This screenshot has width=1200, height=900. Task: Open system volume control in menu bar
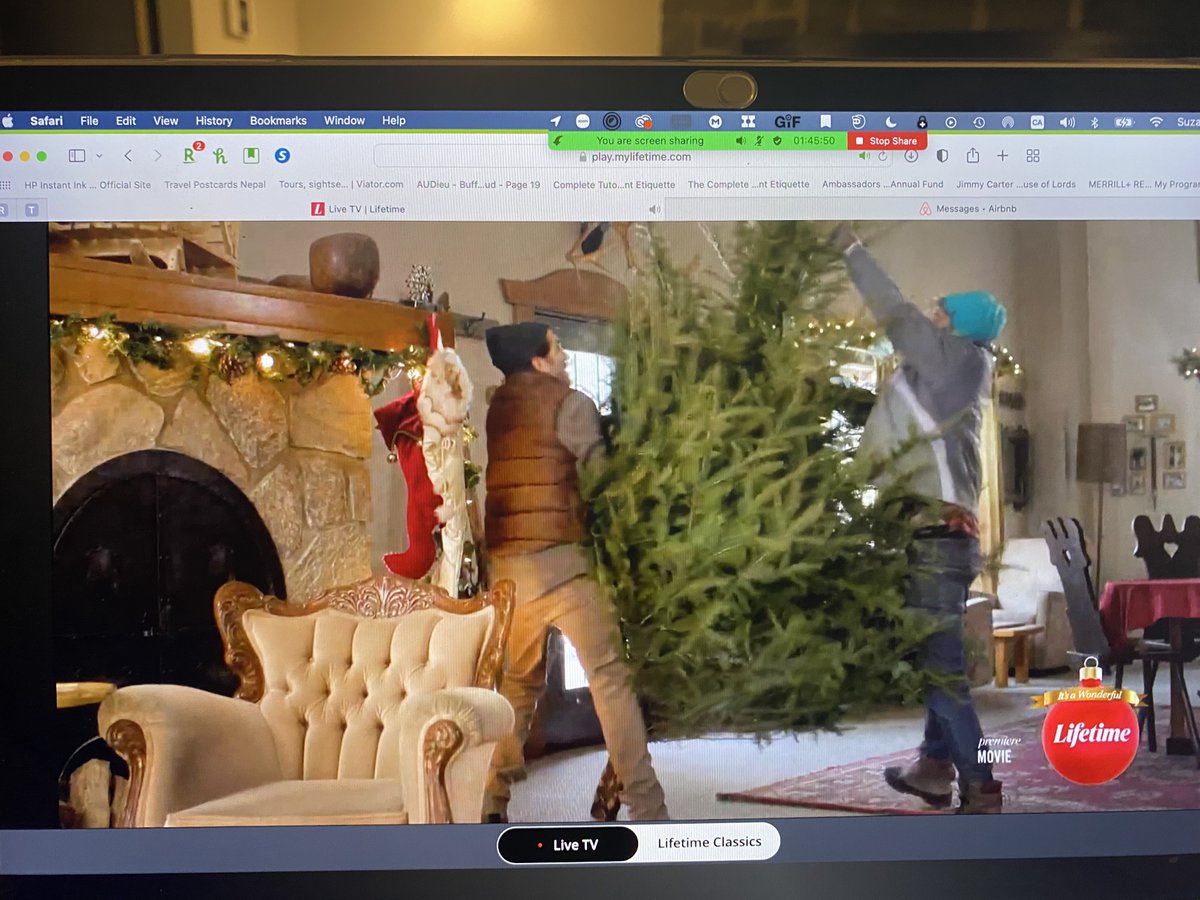pos(1067,122)
